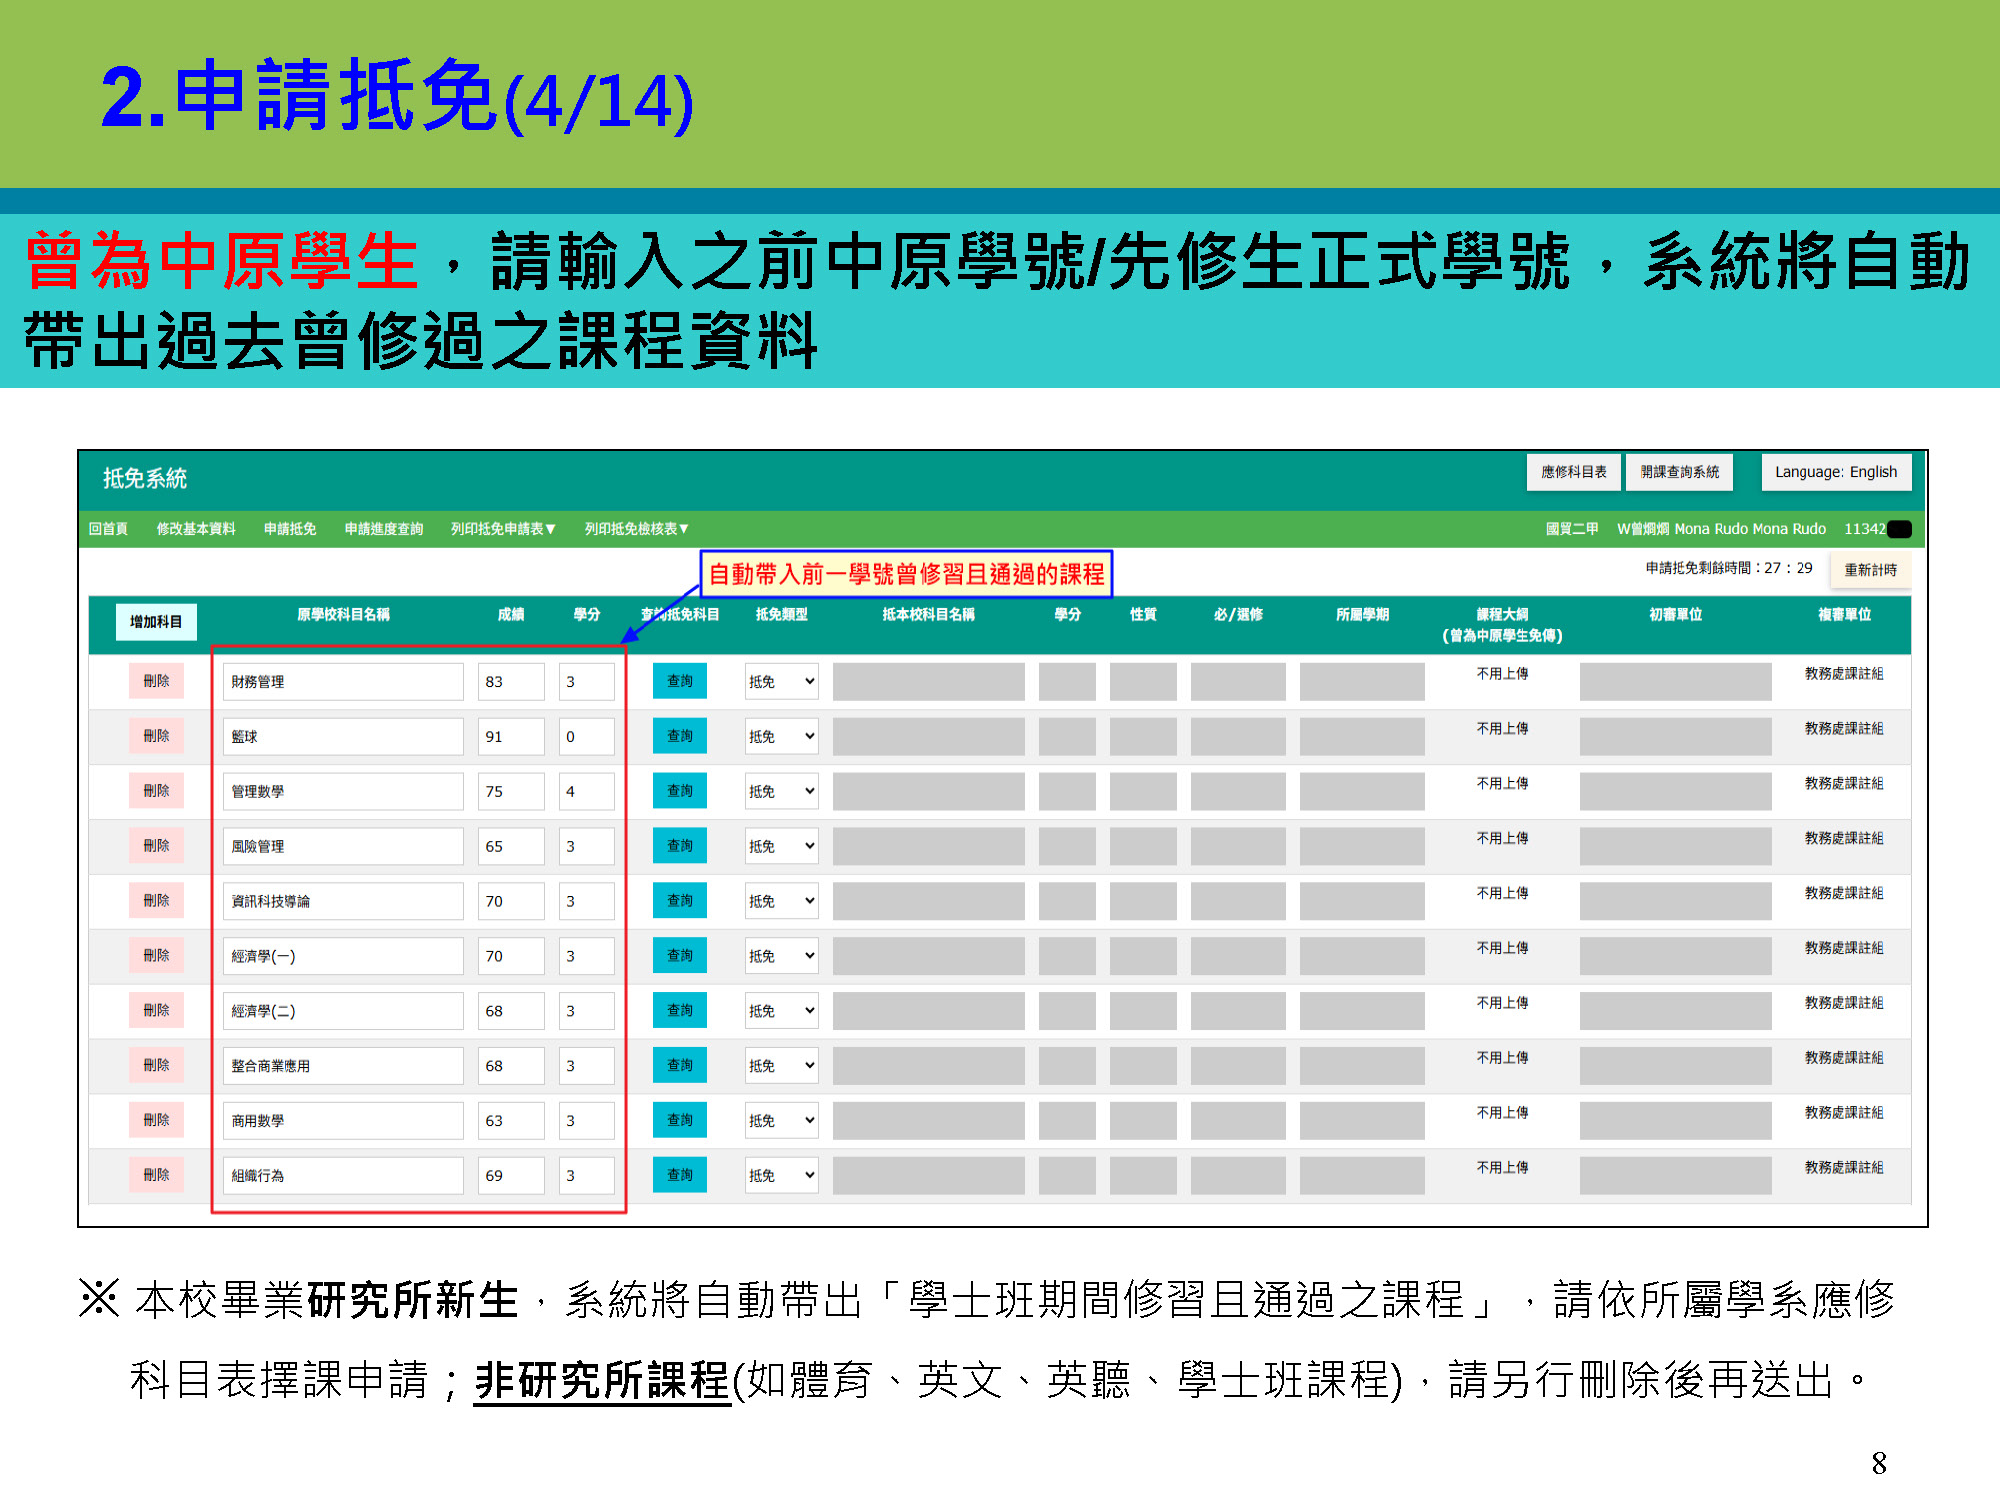Click 不用上傳 text in 財務管理 row

(x=1502, y=674)
